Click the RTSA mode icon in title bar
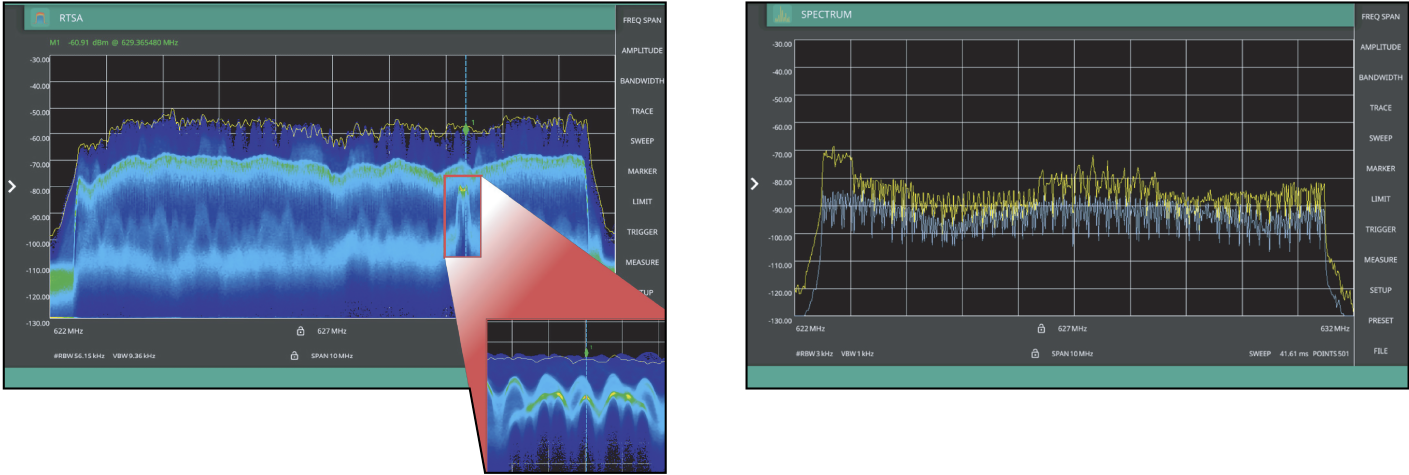 tap(40, 17)
